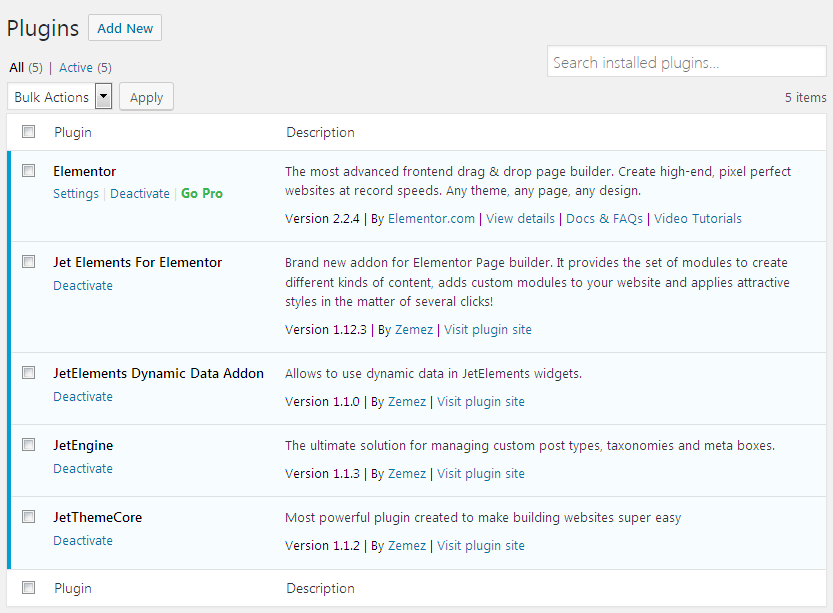Check the JetThemeCore plugin checkbox
The width and height of the screenshot is (833, 613).
(x=28, y=516)
